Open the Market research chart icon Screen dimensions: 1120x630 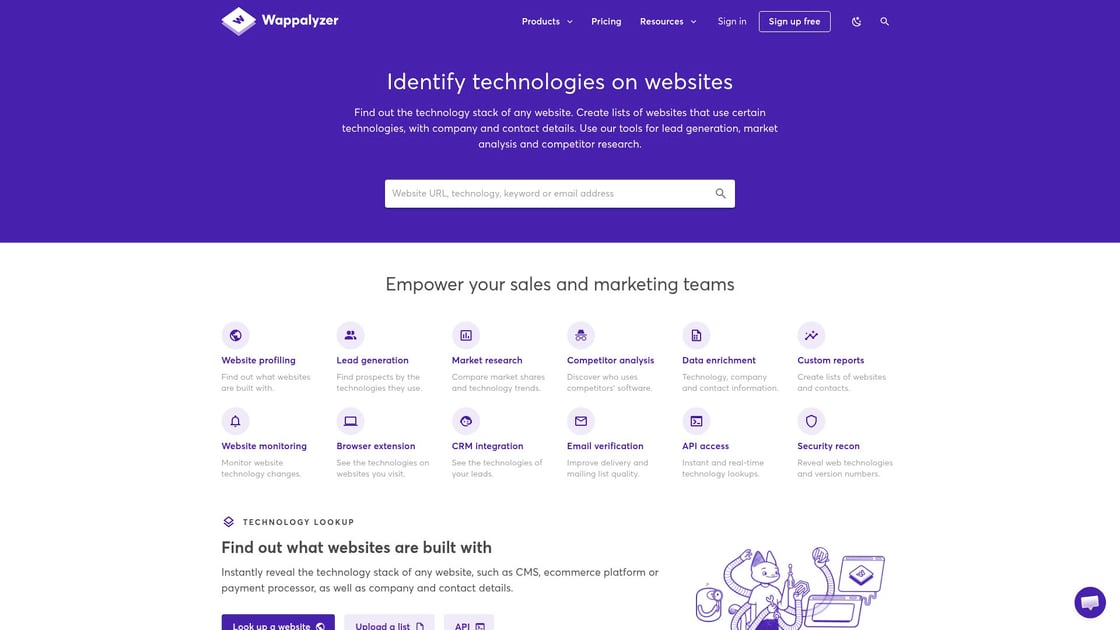pos(466,335)
